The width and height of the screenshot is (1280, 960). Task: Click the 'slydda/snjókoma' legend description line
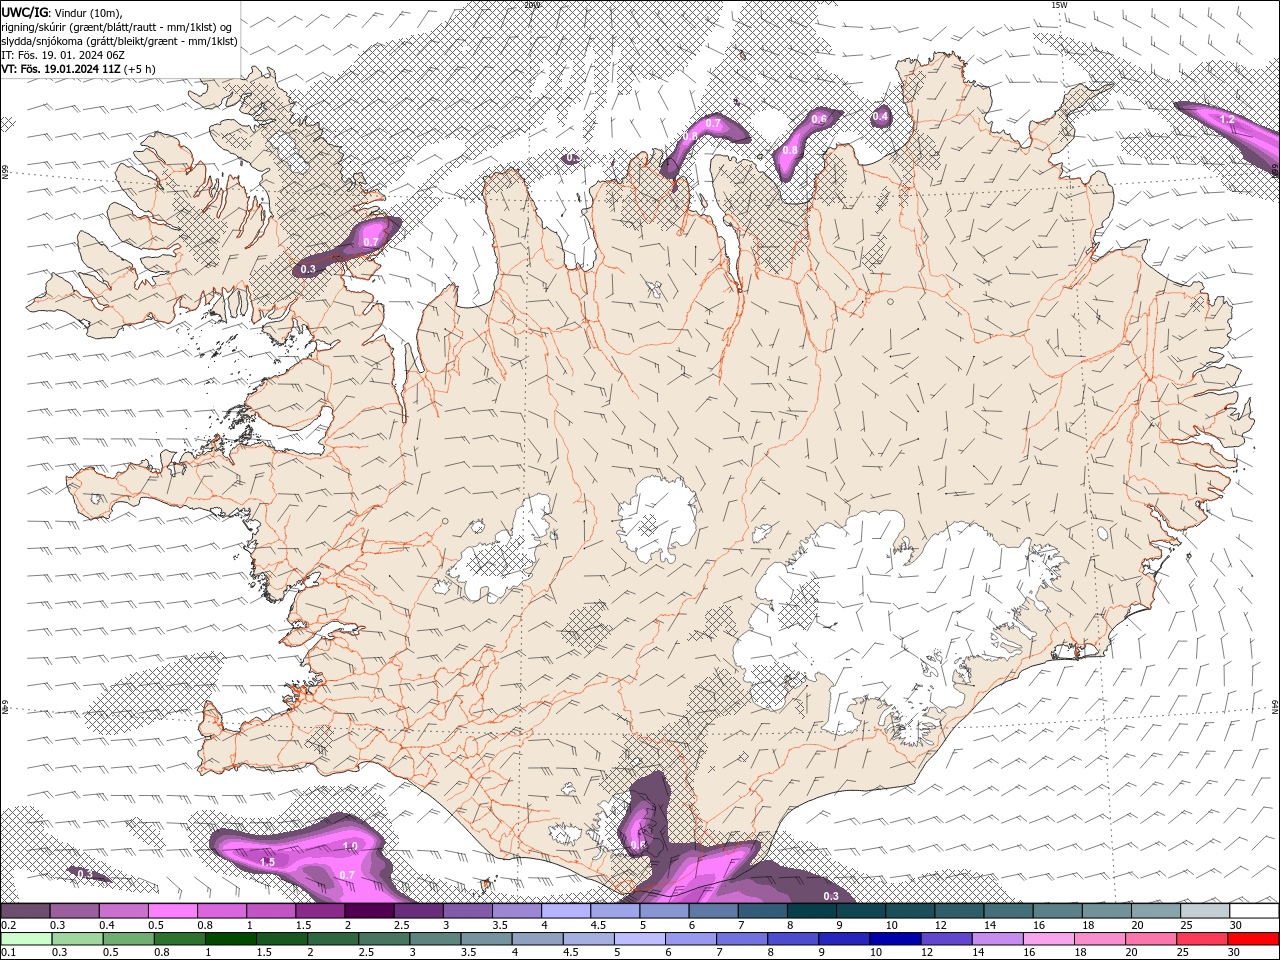(119, 41)
